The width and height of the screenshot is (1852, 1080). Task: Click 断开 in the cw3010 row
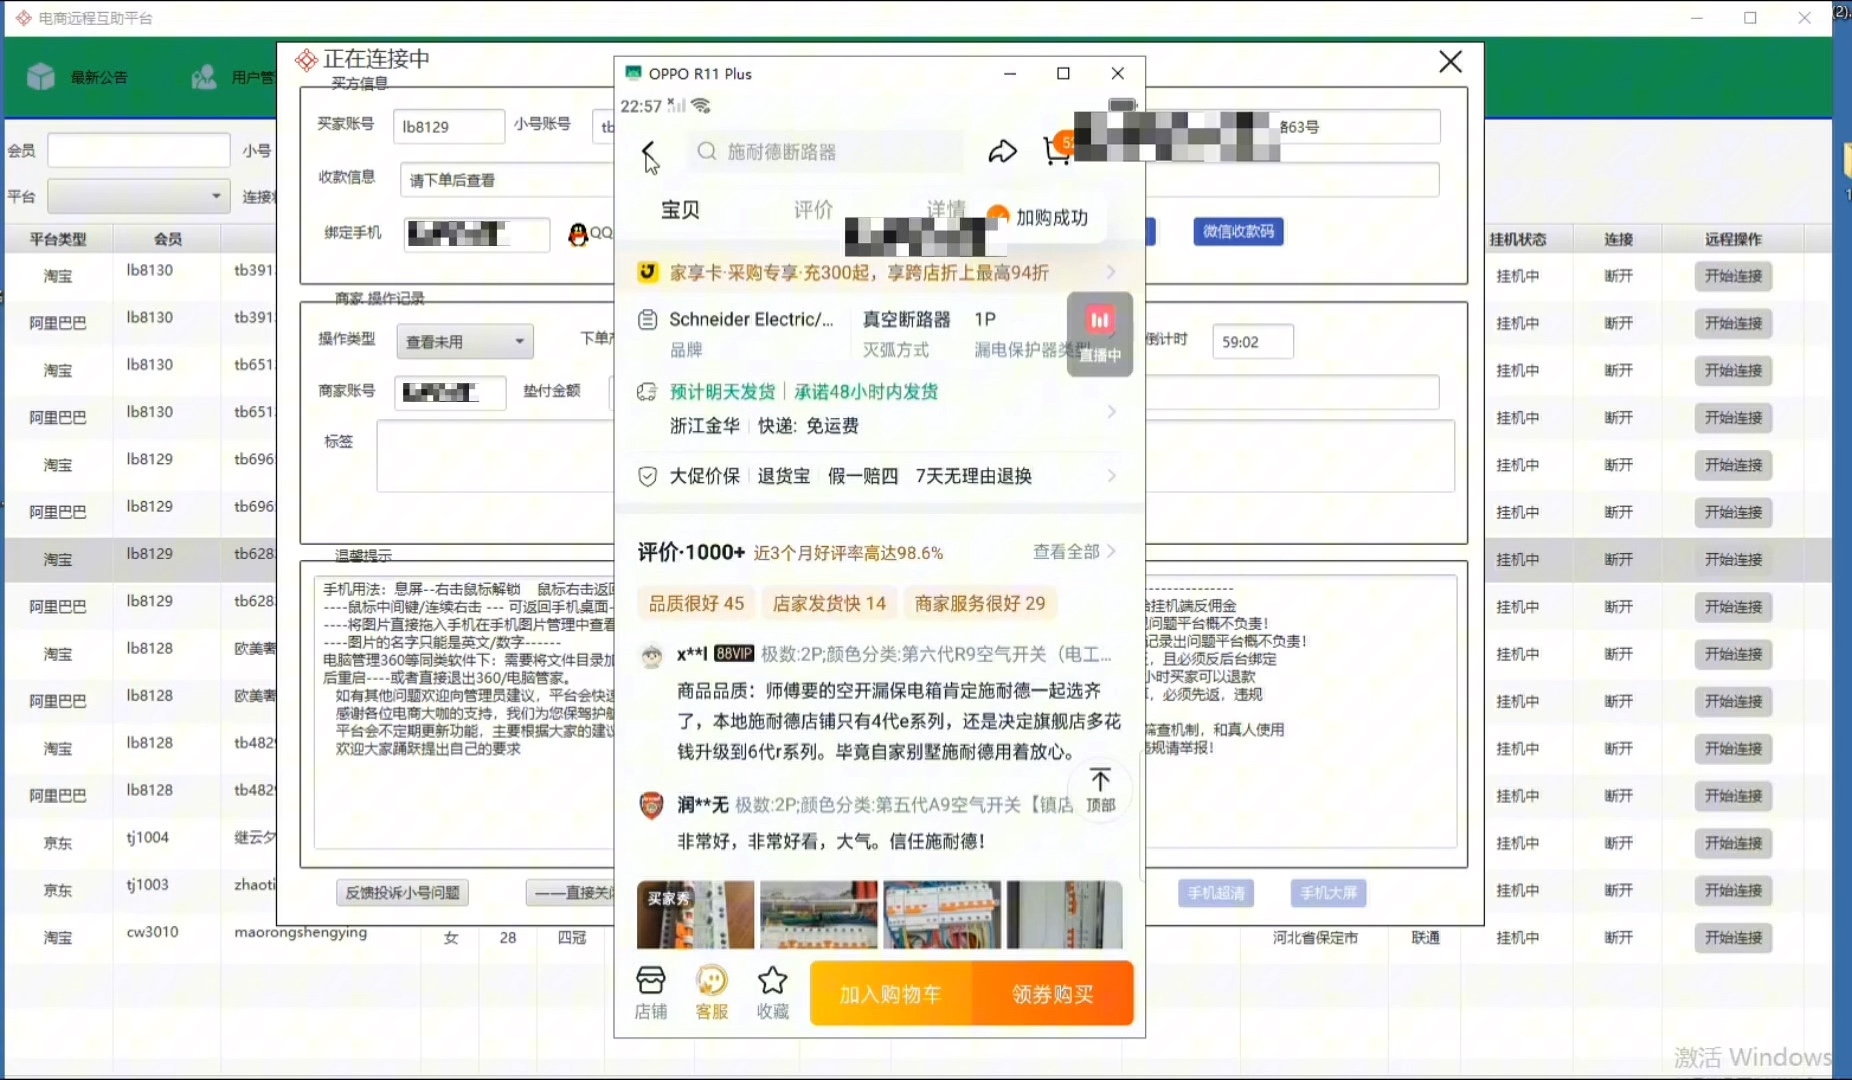point(1618,938)
